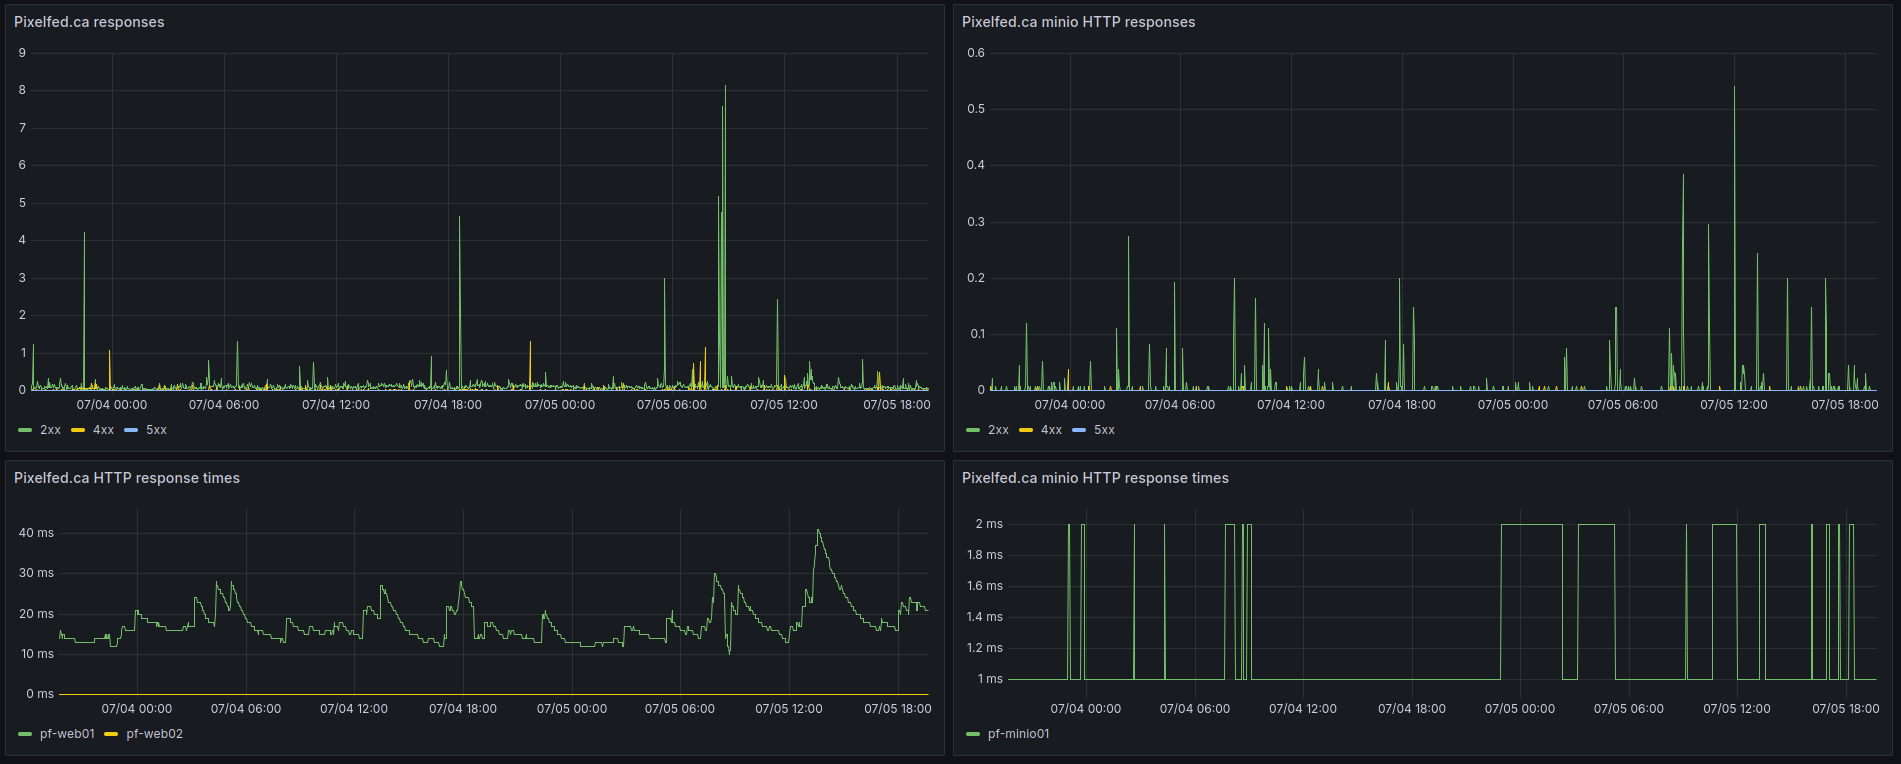Open Pixelfed.ca minio HTTP response times panel title

click(1095, 478)
